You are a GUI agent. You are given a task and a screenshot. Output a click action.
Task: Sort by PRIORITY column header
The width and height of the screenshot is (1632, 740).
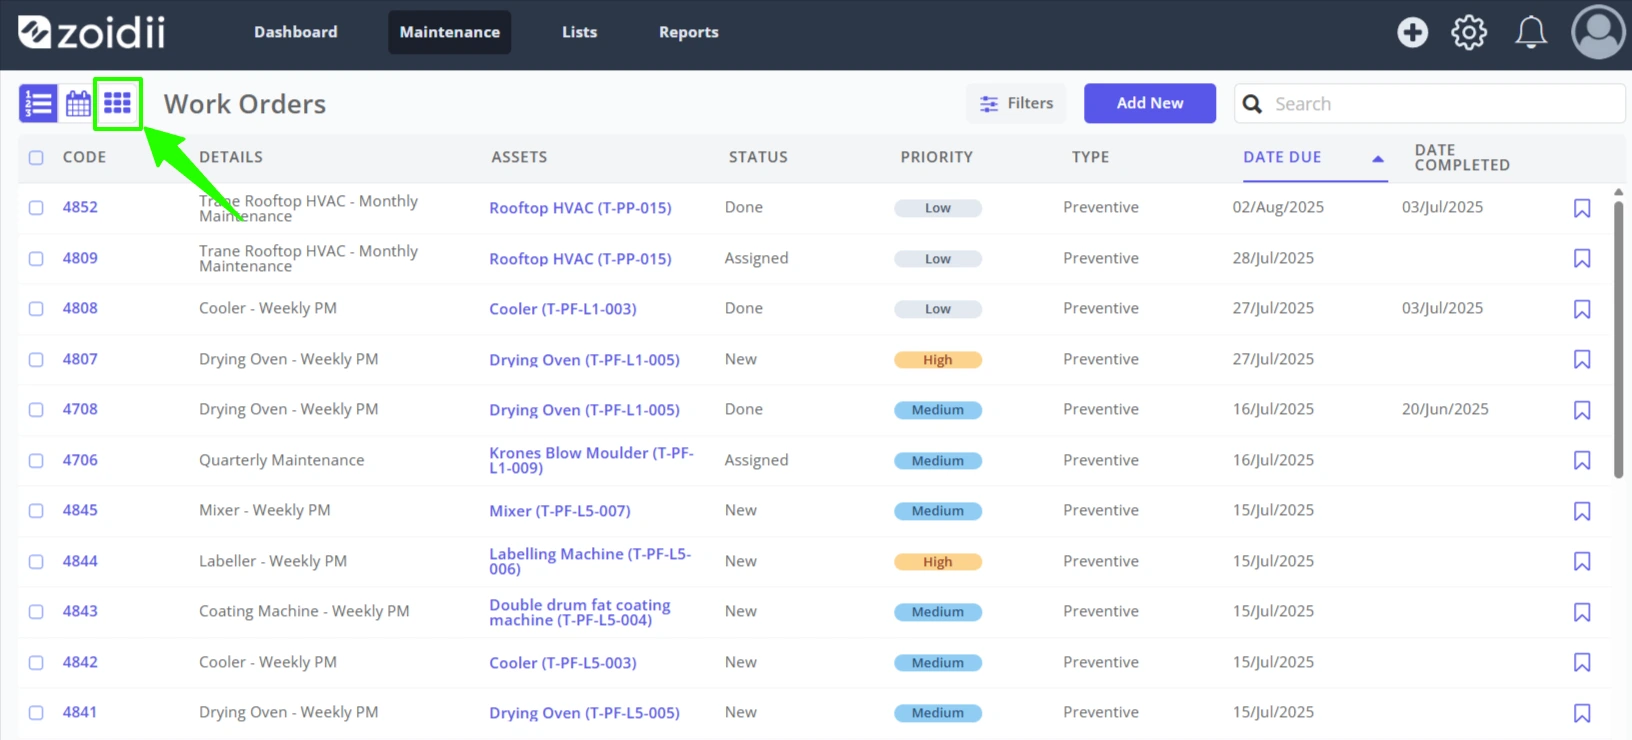click(936, 157)
